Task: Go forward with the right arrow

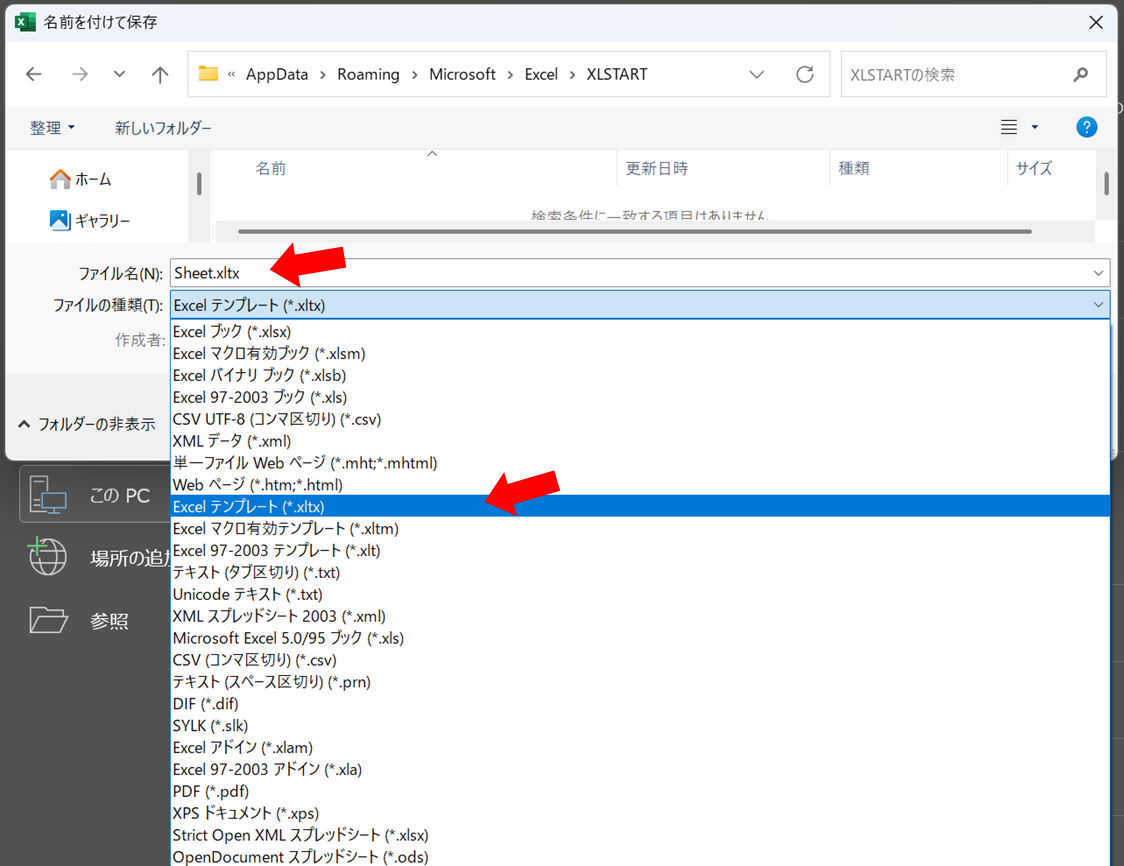Action: click(80, 74)
